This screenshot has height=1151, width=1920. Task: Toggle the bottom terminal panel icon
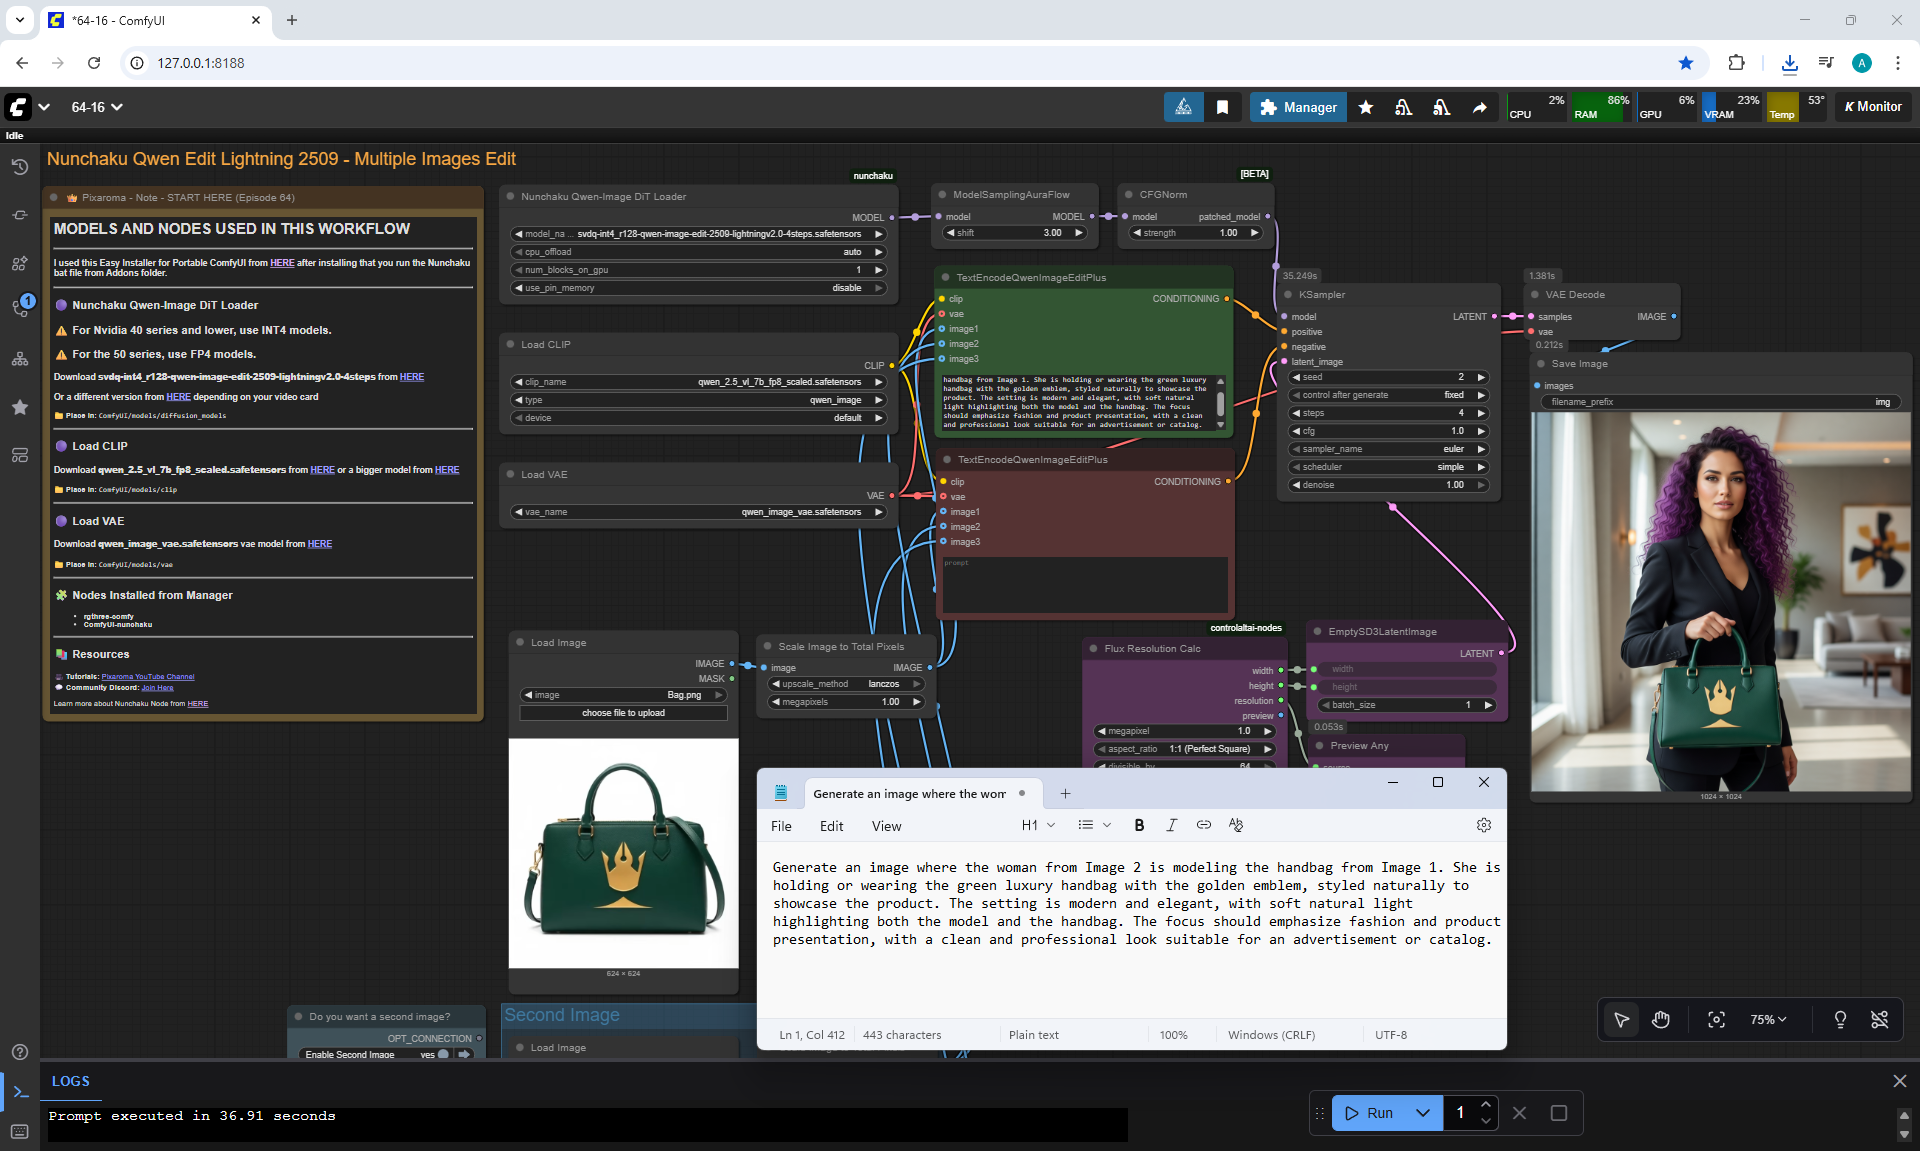[20, 1091]
